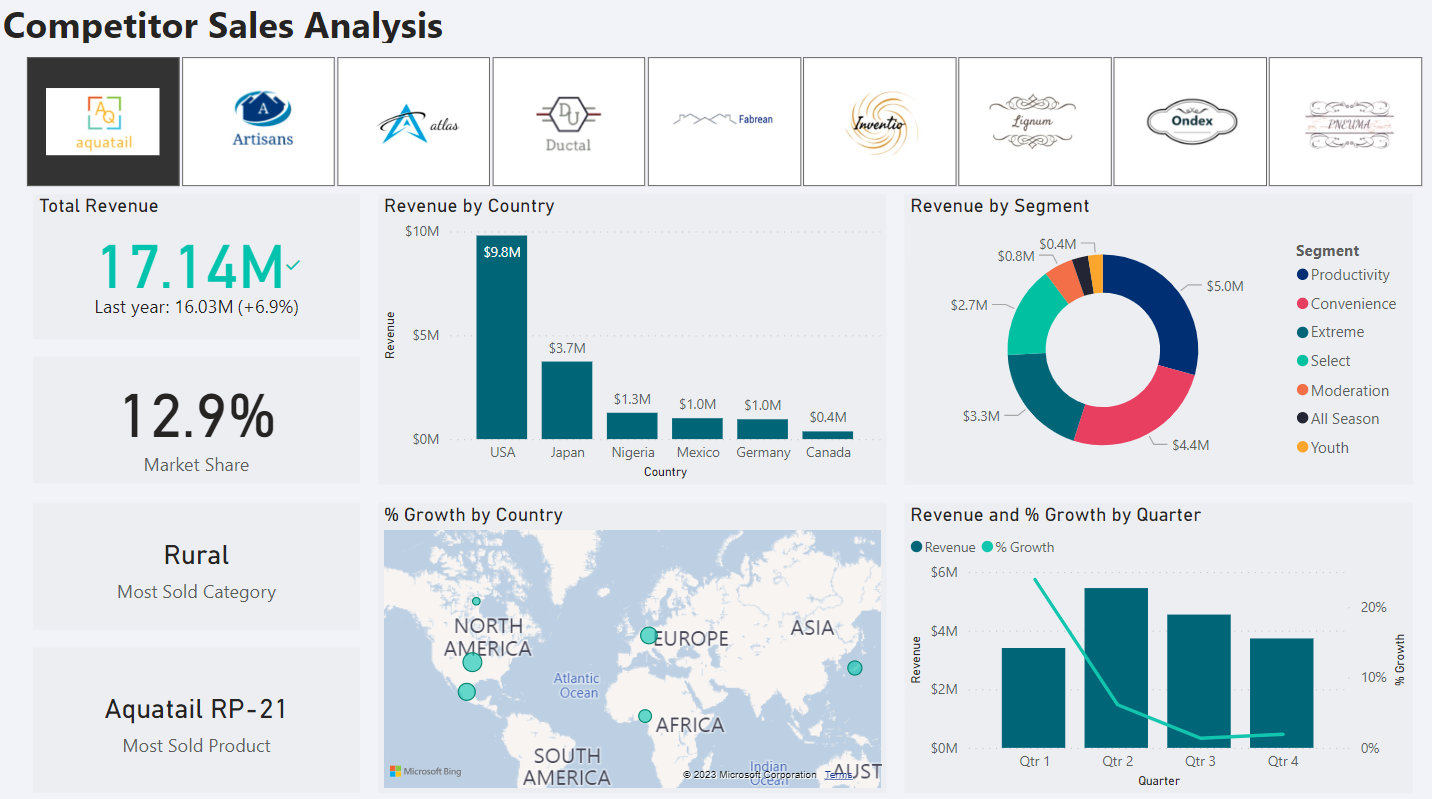
Task: Select the Pneuma logo tile
Action: tap(1345, 121)
